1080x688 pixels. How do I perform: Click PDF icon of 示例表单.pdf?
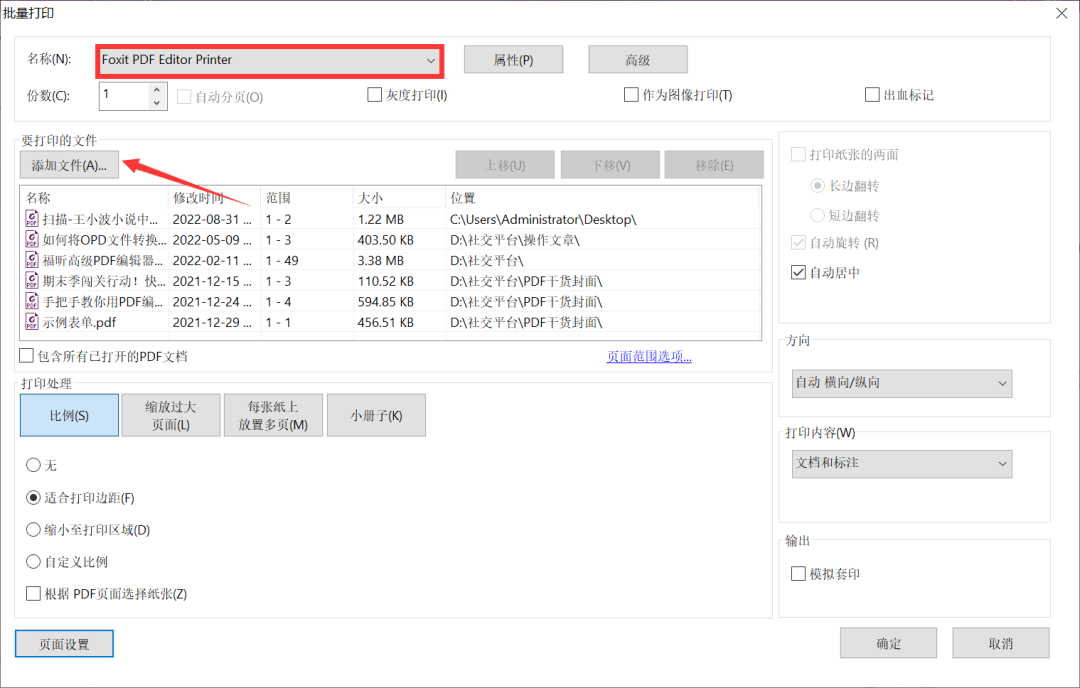pos(32,322)
